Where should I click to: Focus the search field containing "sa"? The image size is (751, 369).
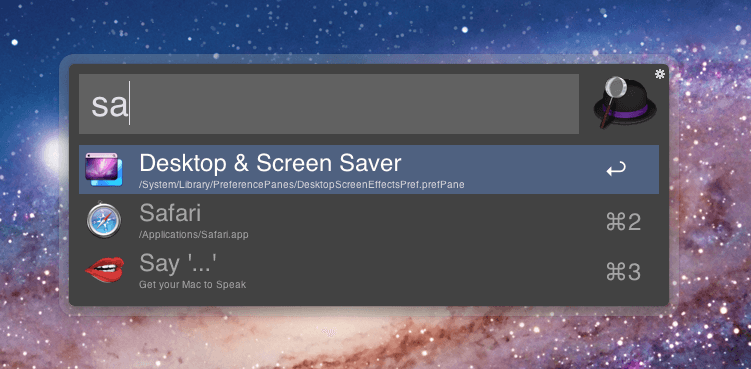point(329,104)
